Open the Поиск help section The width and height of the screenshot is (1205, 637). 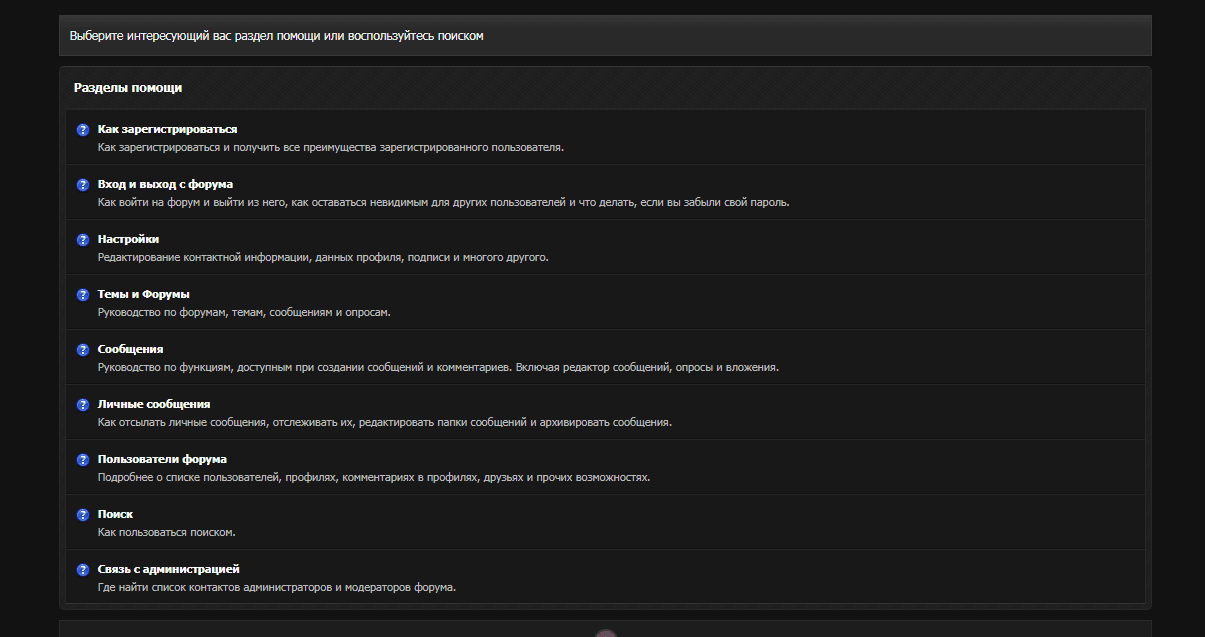(x=115, y=514)
